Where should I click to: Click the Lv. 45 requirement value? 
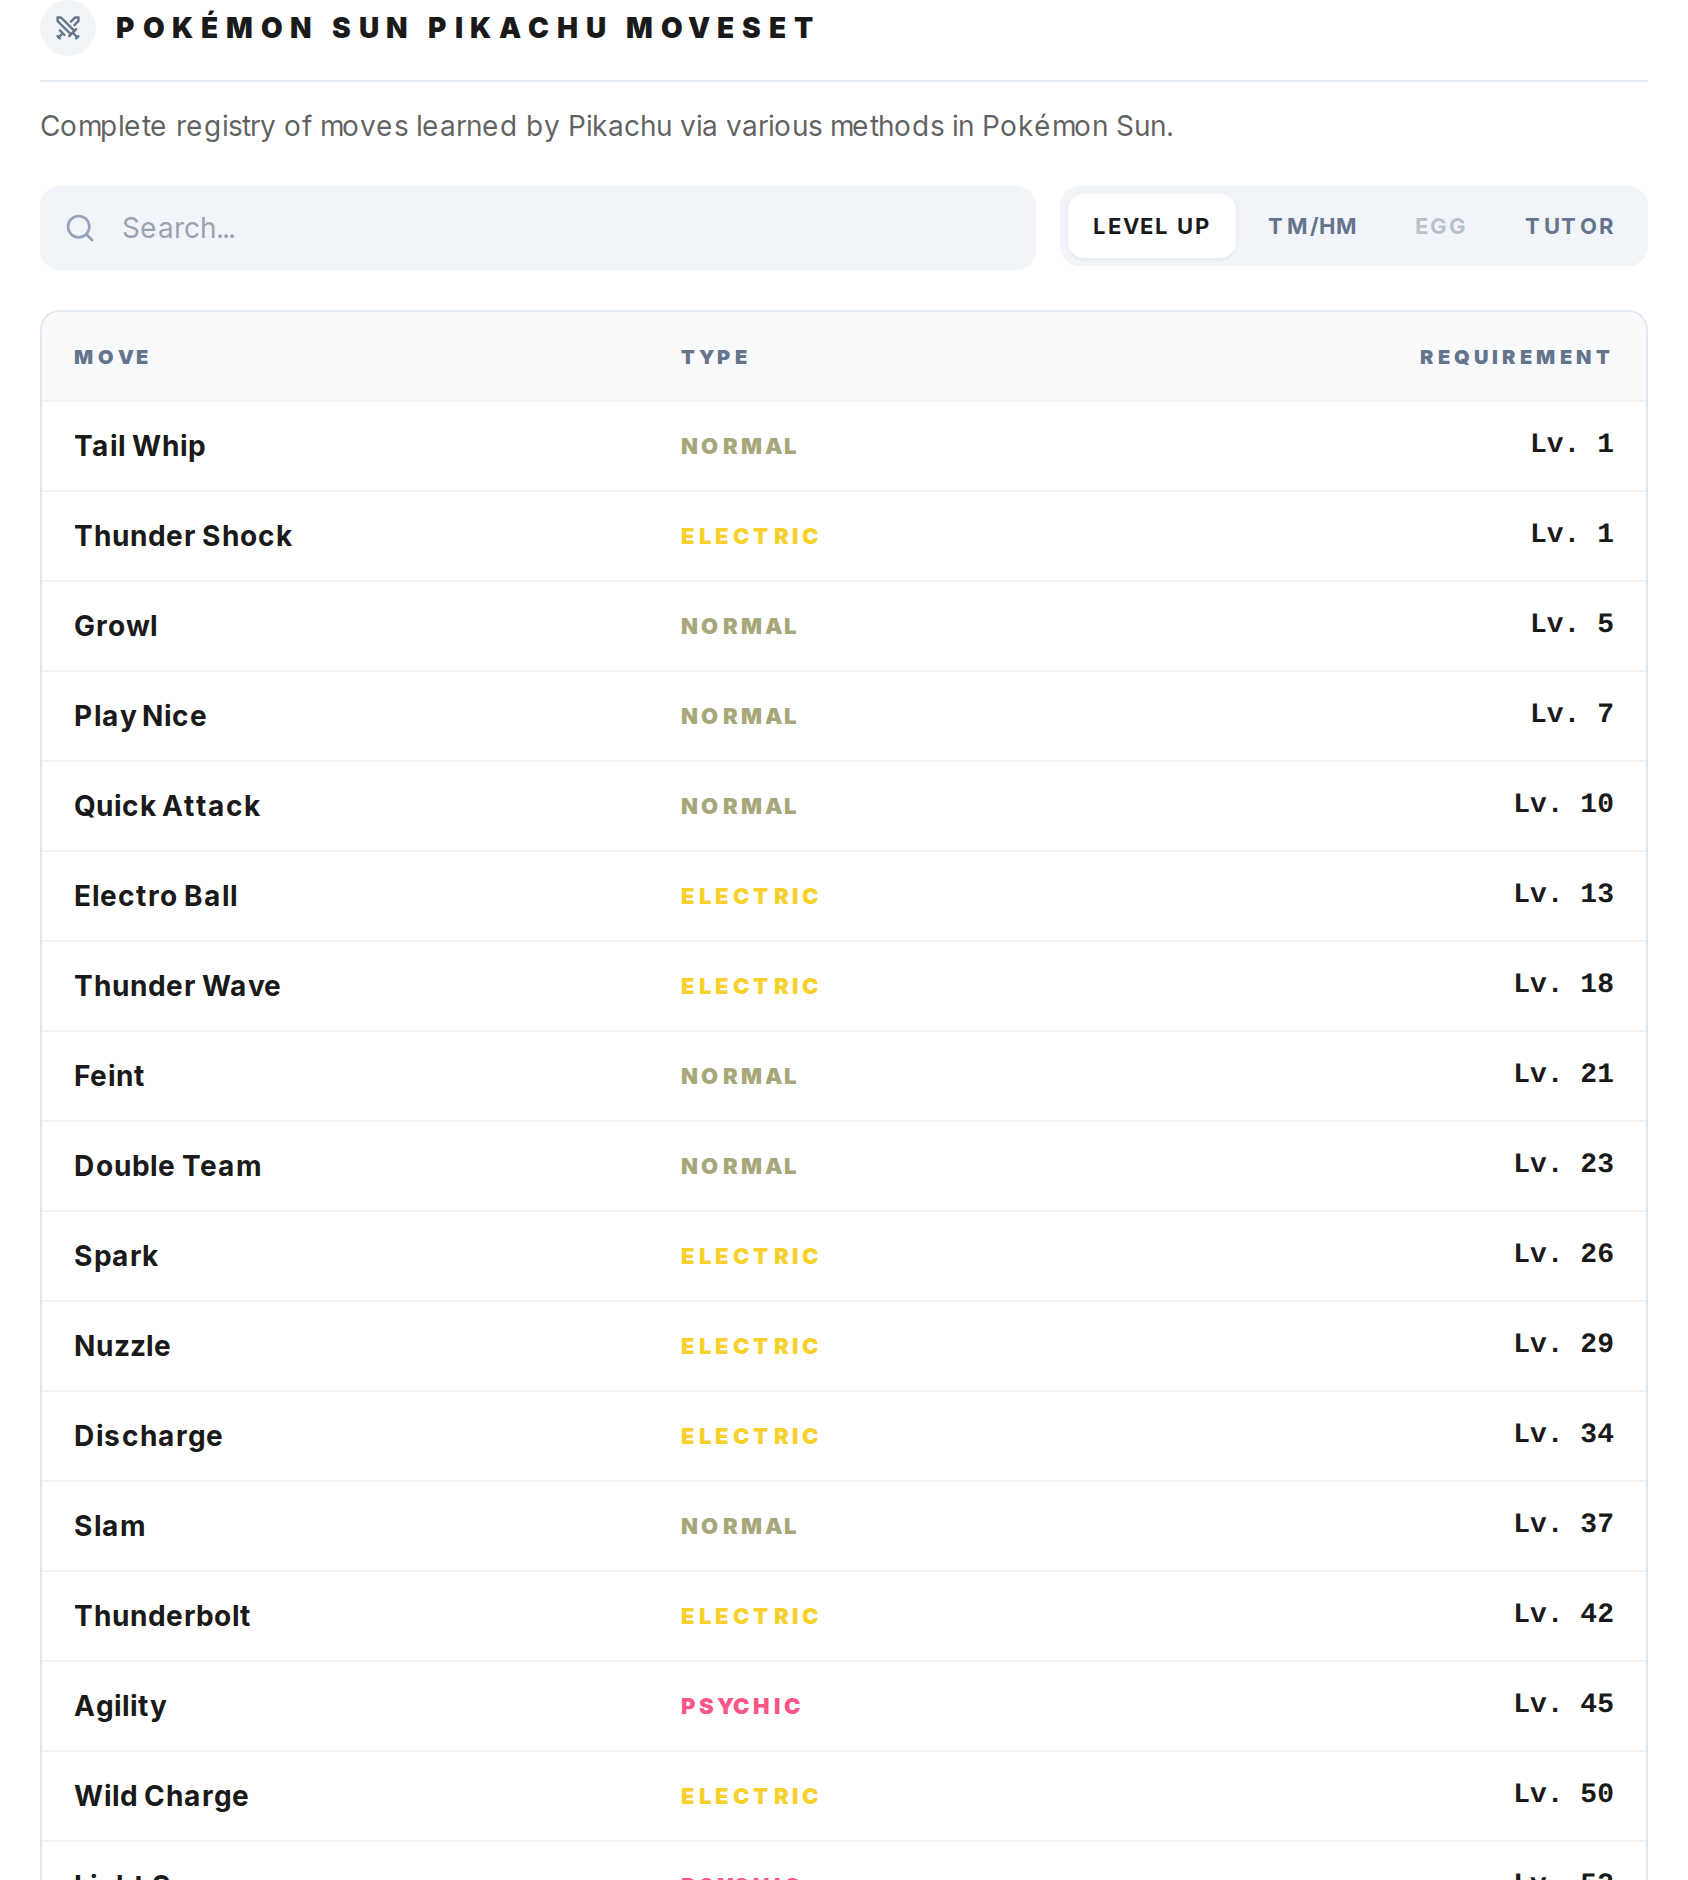pyautogui.click(x=1564, y=1704)
